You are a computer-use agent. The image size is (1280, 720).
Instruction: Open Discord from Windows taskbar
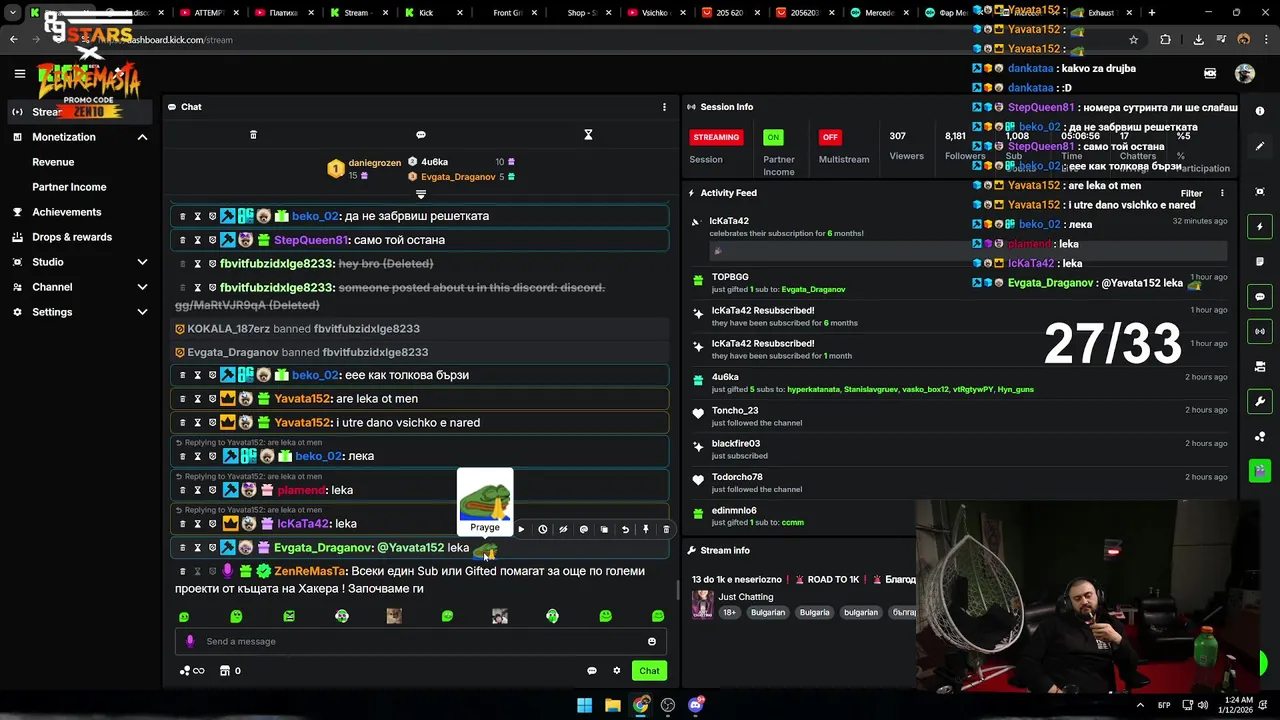tap(696, 705)
